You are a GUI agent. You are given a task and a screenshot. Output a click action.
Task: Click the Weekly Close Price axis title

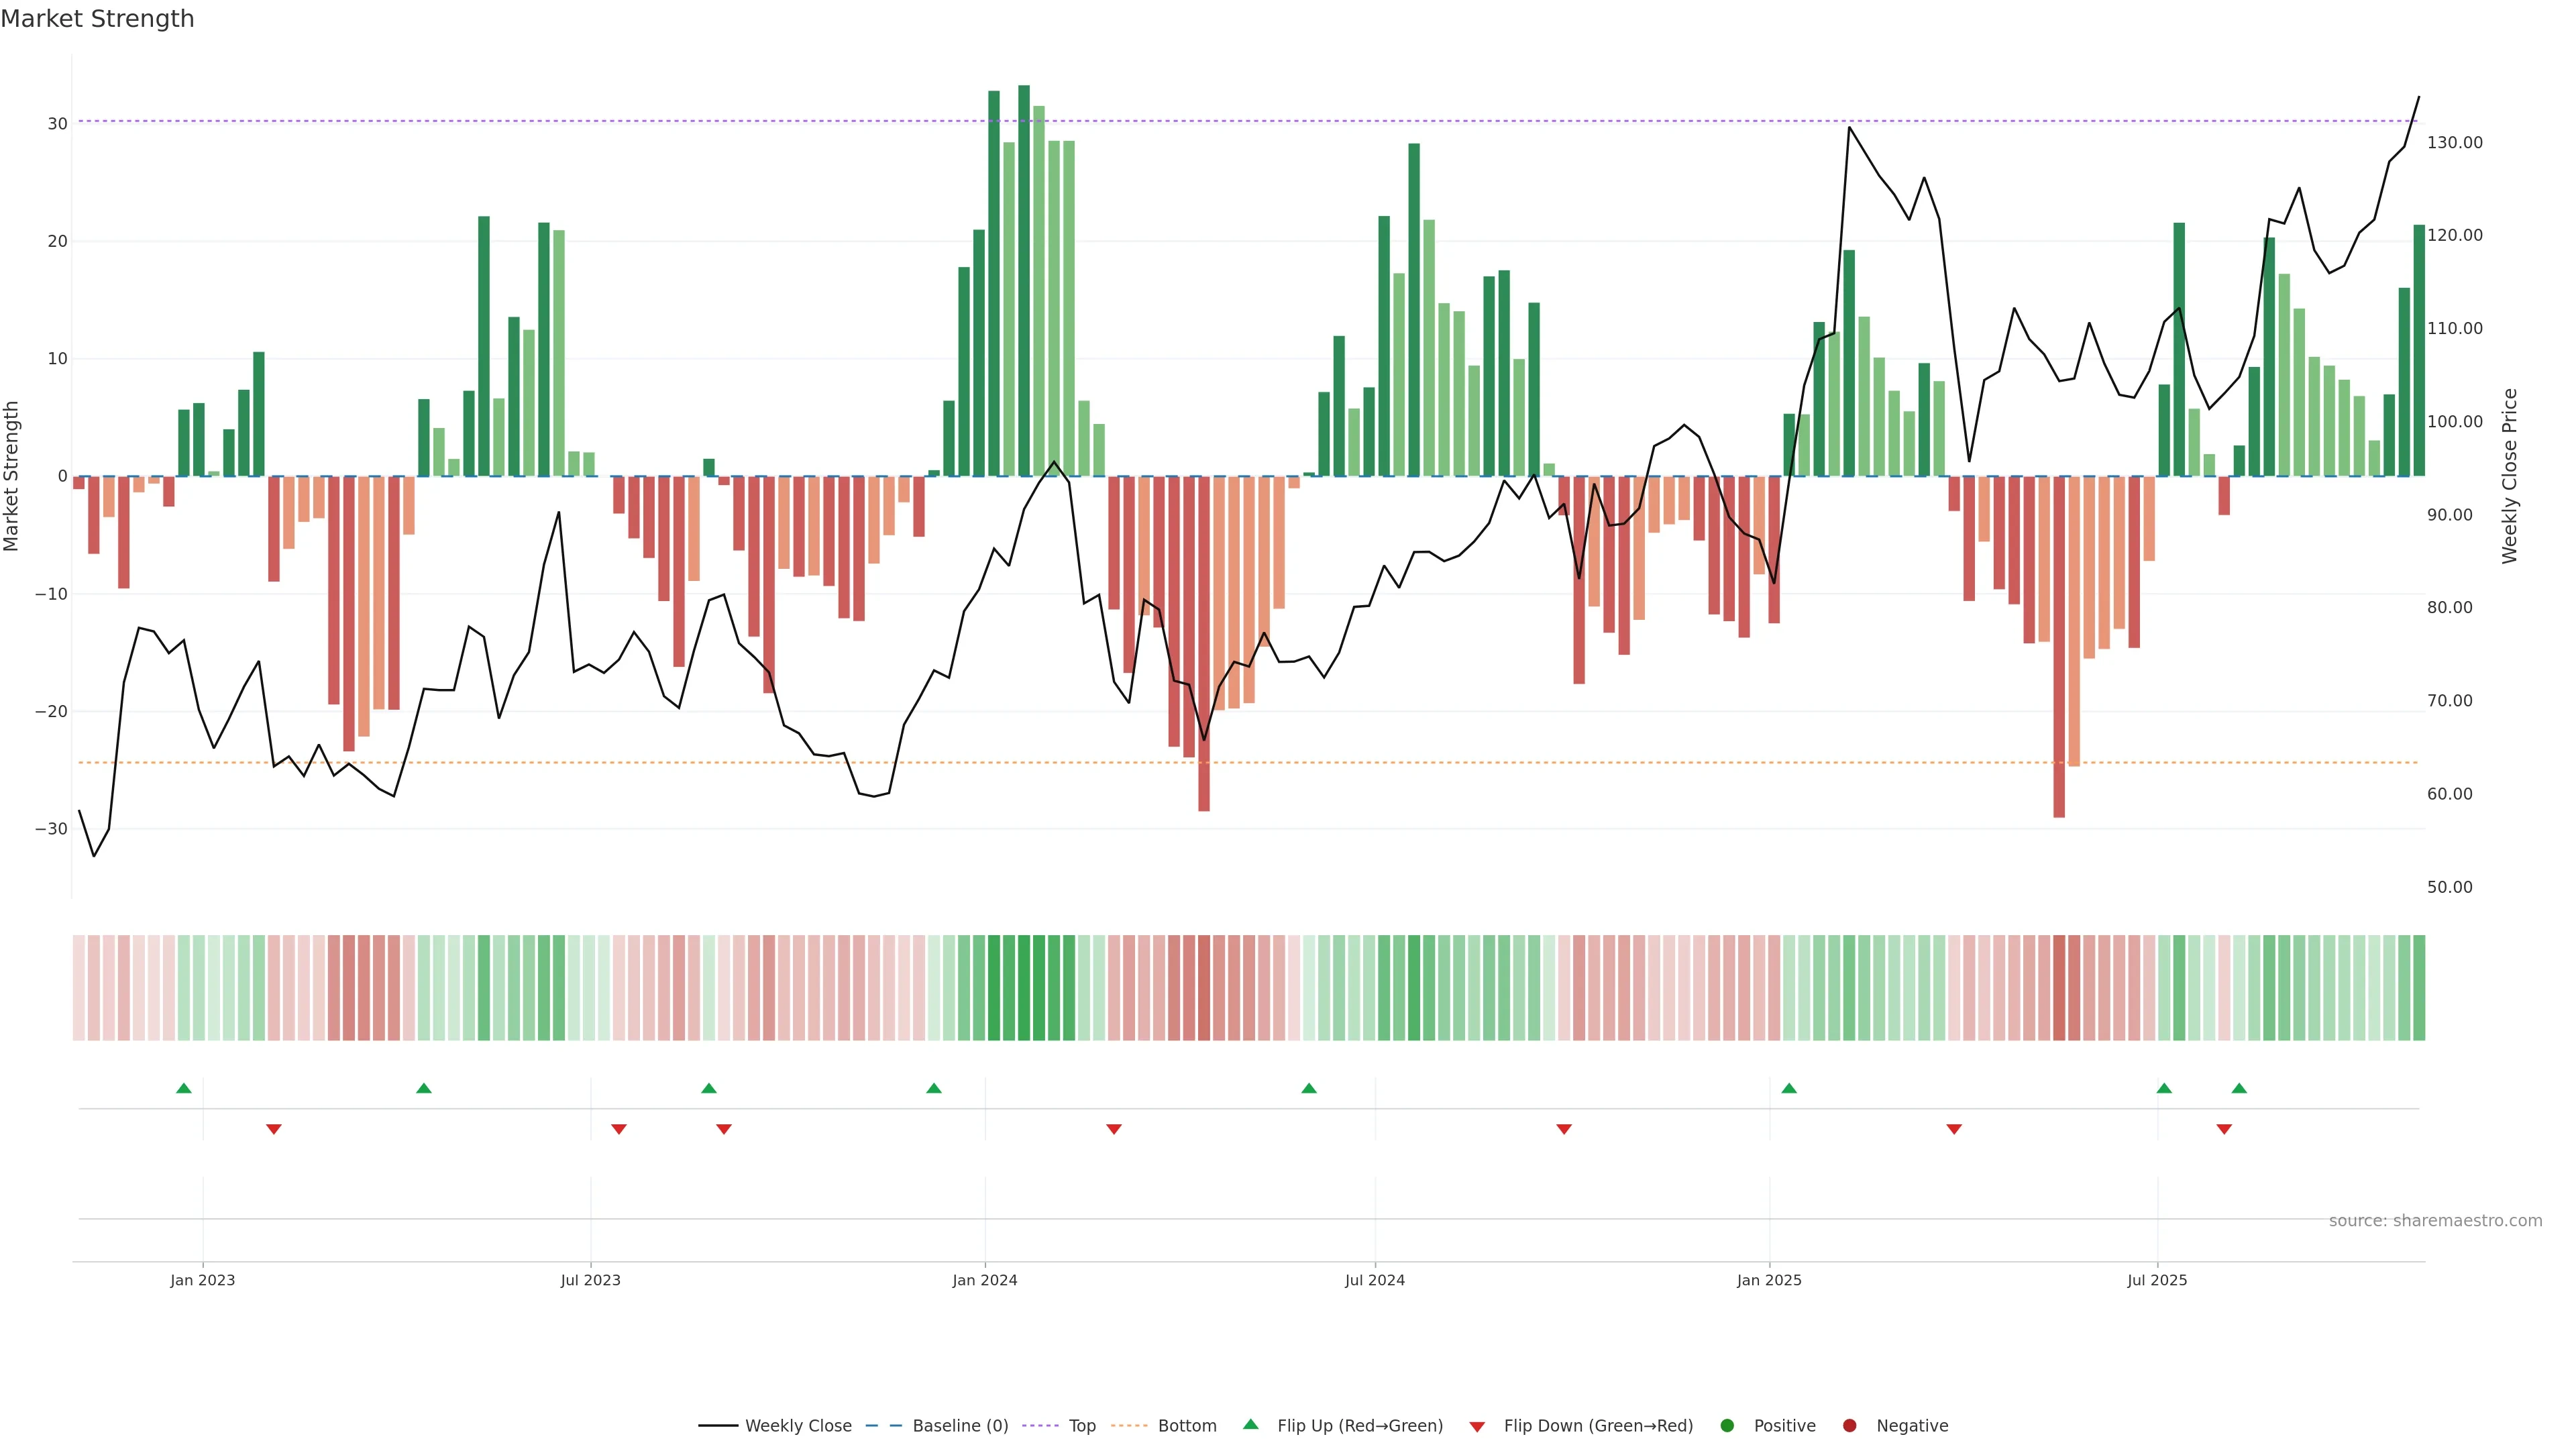pyautogui.click(x=2509, y=476)
